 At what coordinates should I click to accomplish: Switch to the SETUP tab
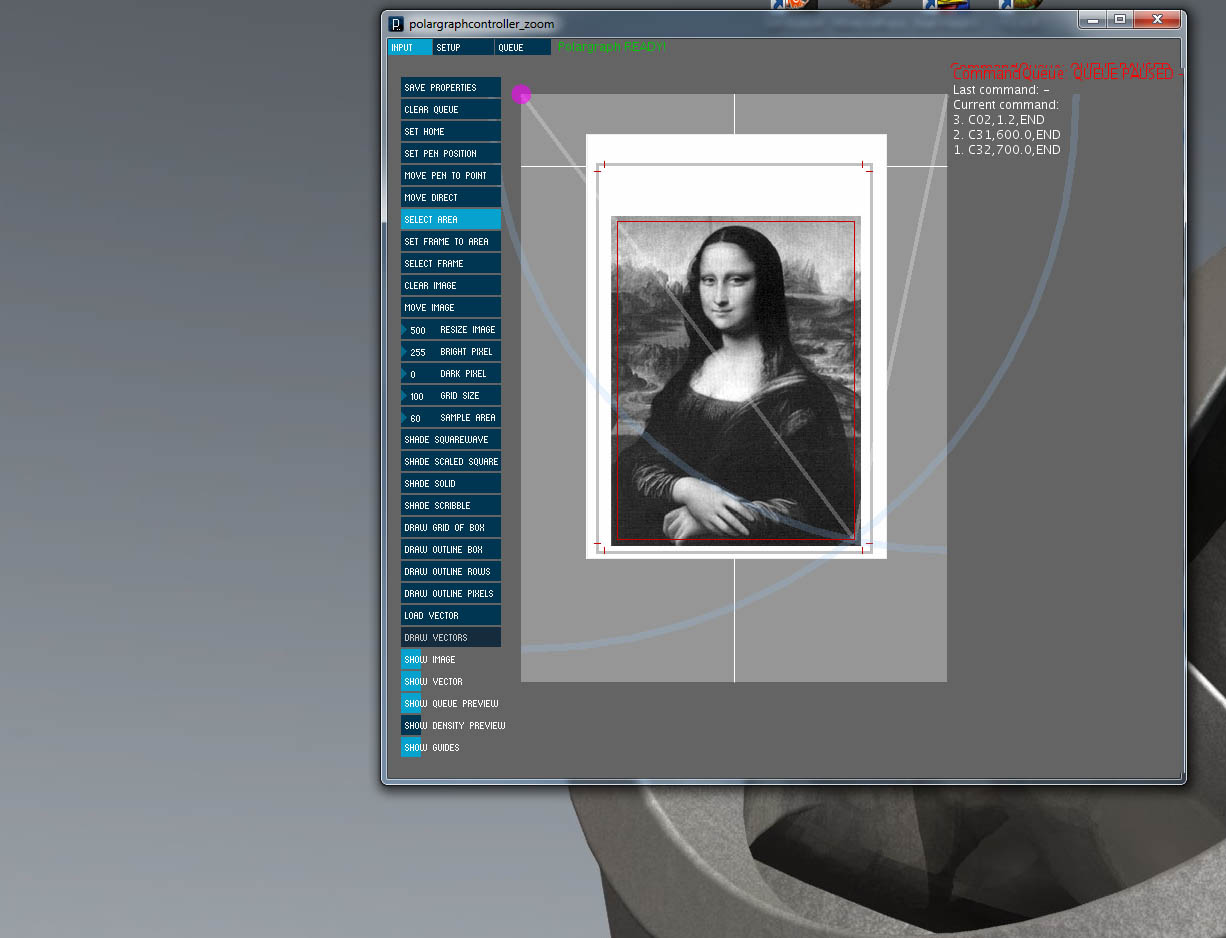tap(461, 46)
